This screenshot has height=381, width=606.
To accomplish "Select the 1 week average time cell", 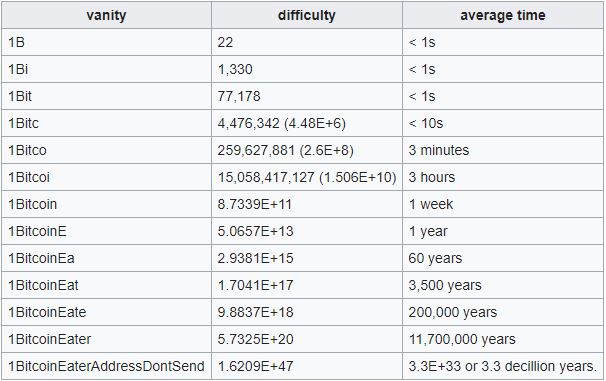I will click(503, 204).
